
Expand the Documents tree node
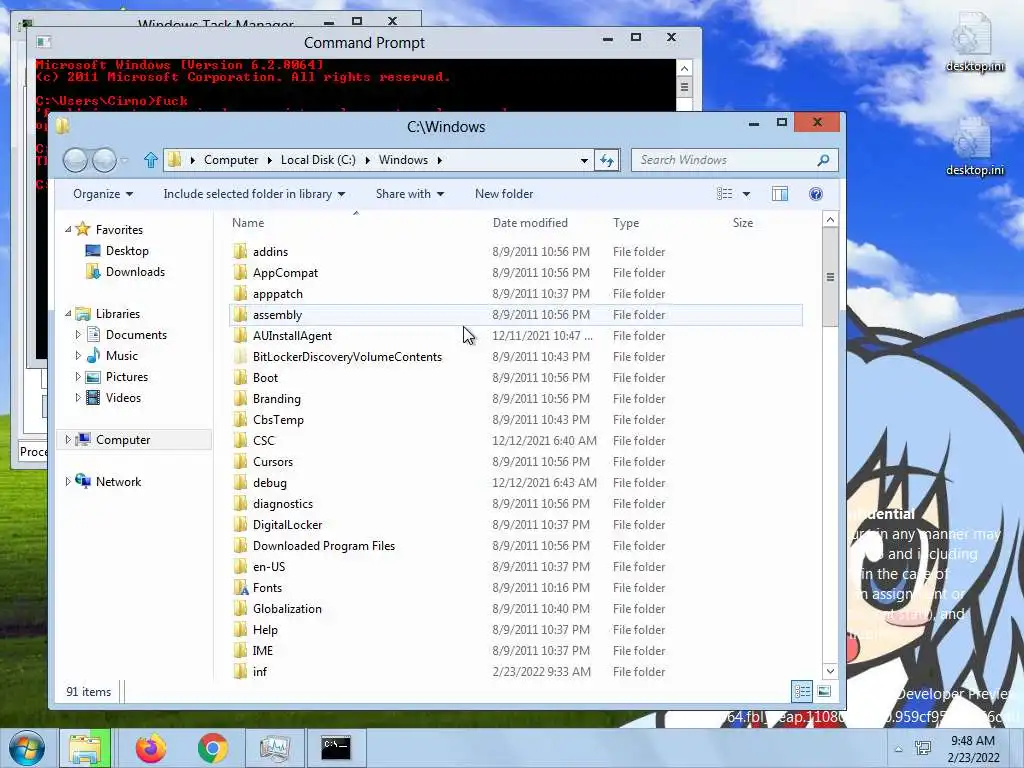[x=78, y=335]
